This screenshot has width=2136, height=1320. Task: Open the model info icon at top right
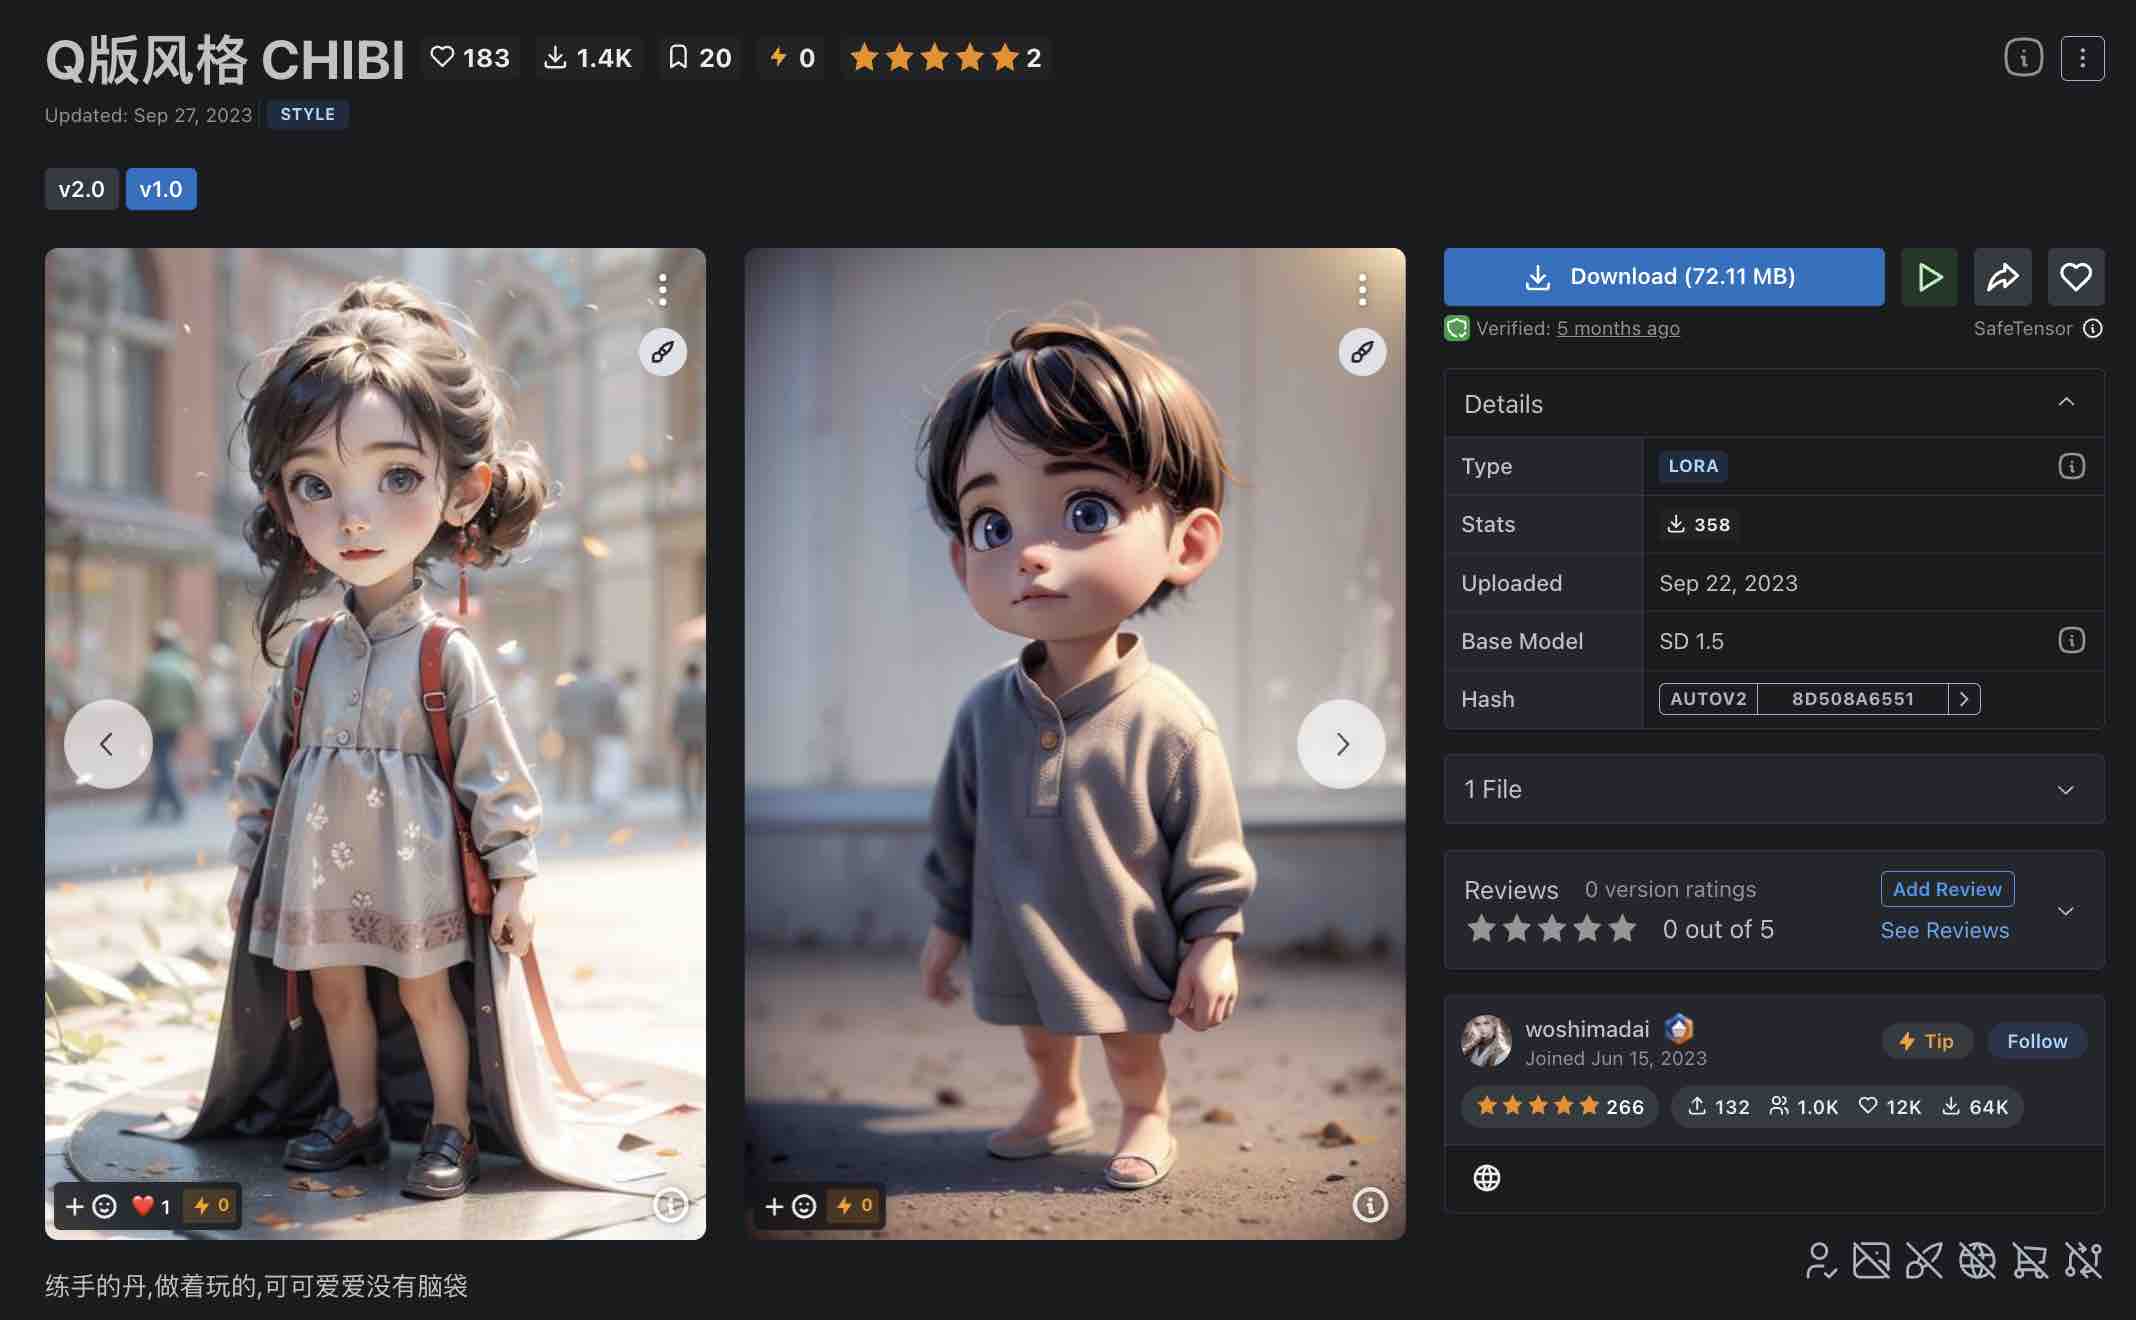click(x=2023, y=58)
